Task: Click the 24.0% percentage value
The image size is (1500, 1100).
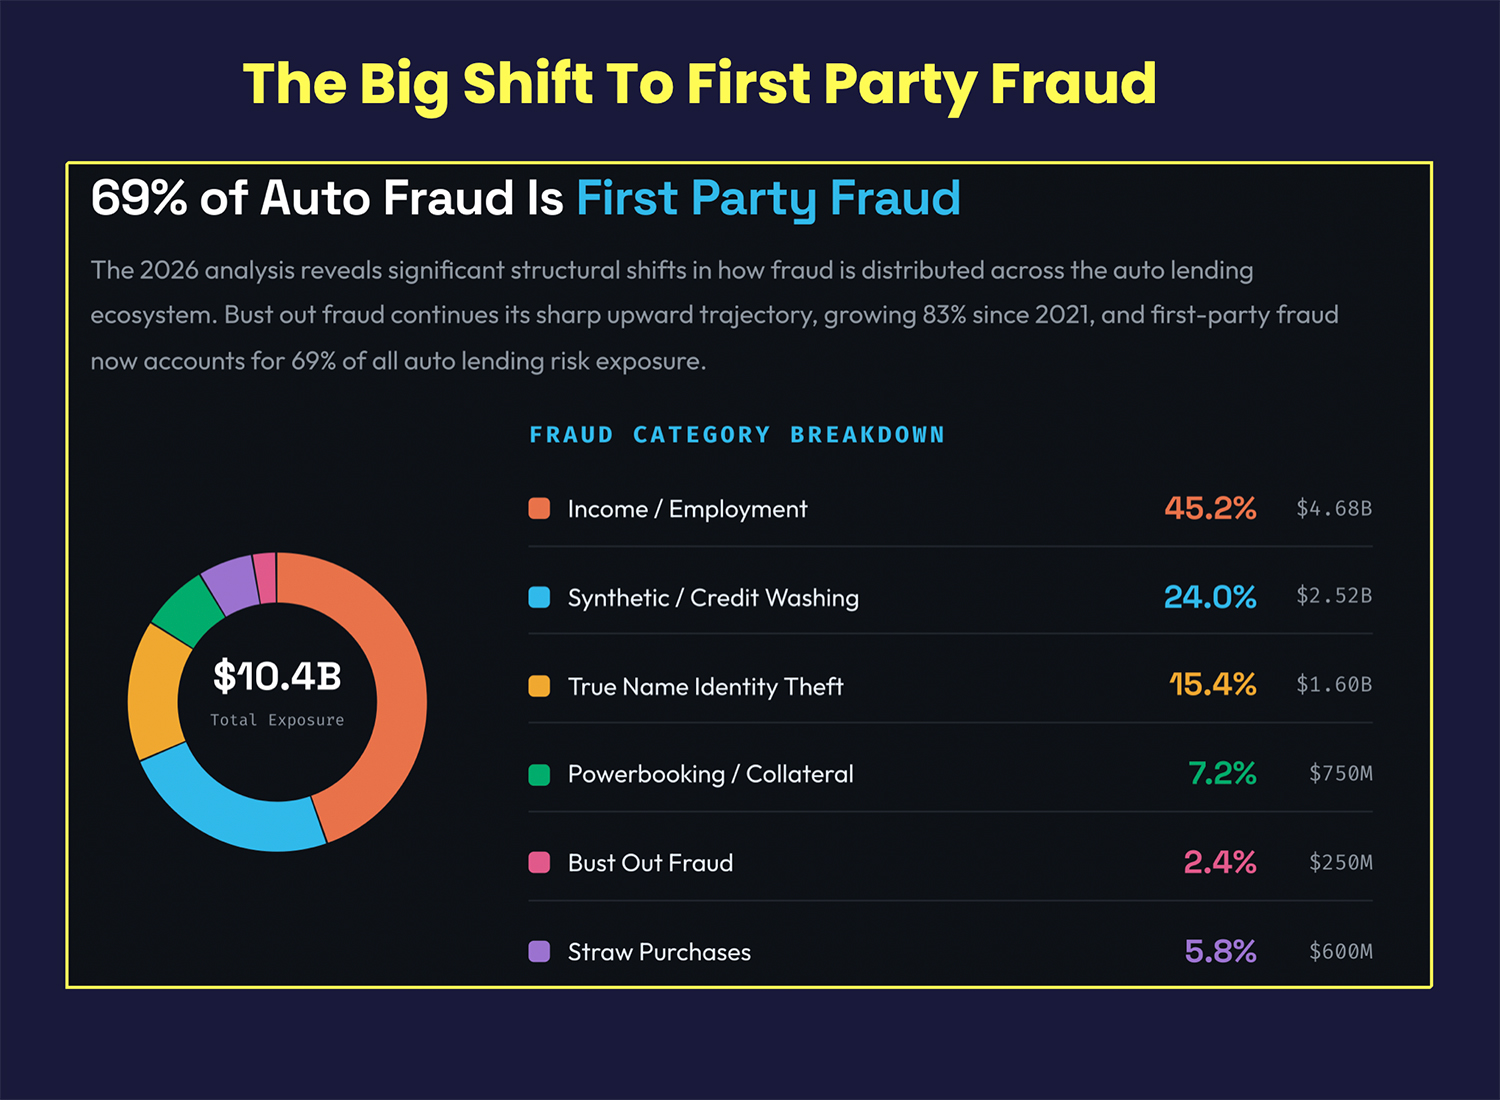Action: point(1210,597)
